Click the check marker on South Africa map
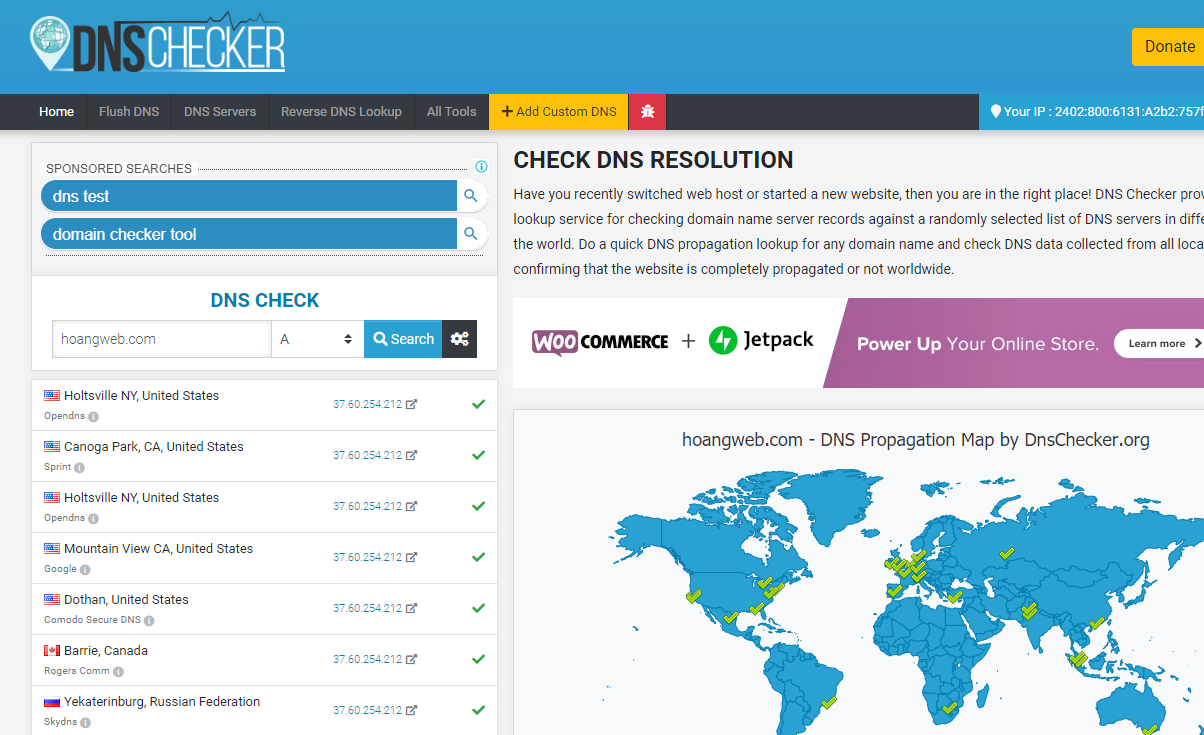The height and width of the screenshot is (735, 1204). click(950, 707)
